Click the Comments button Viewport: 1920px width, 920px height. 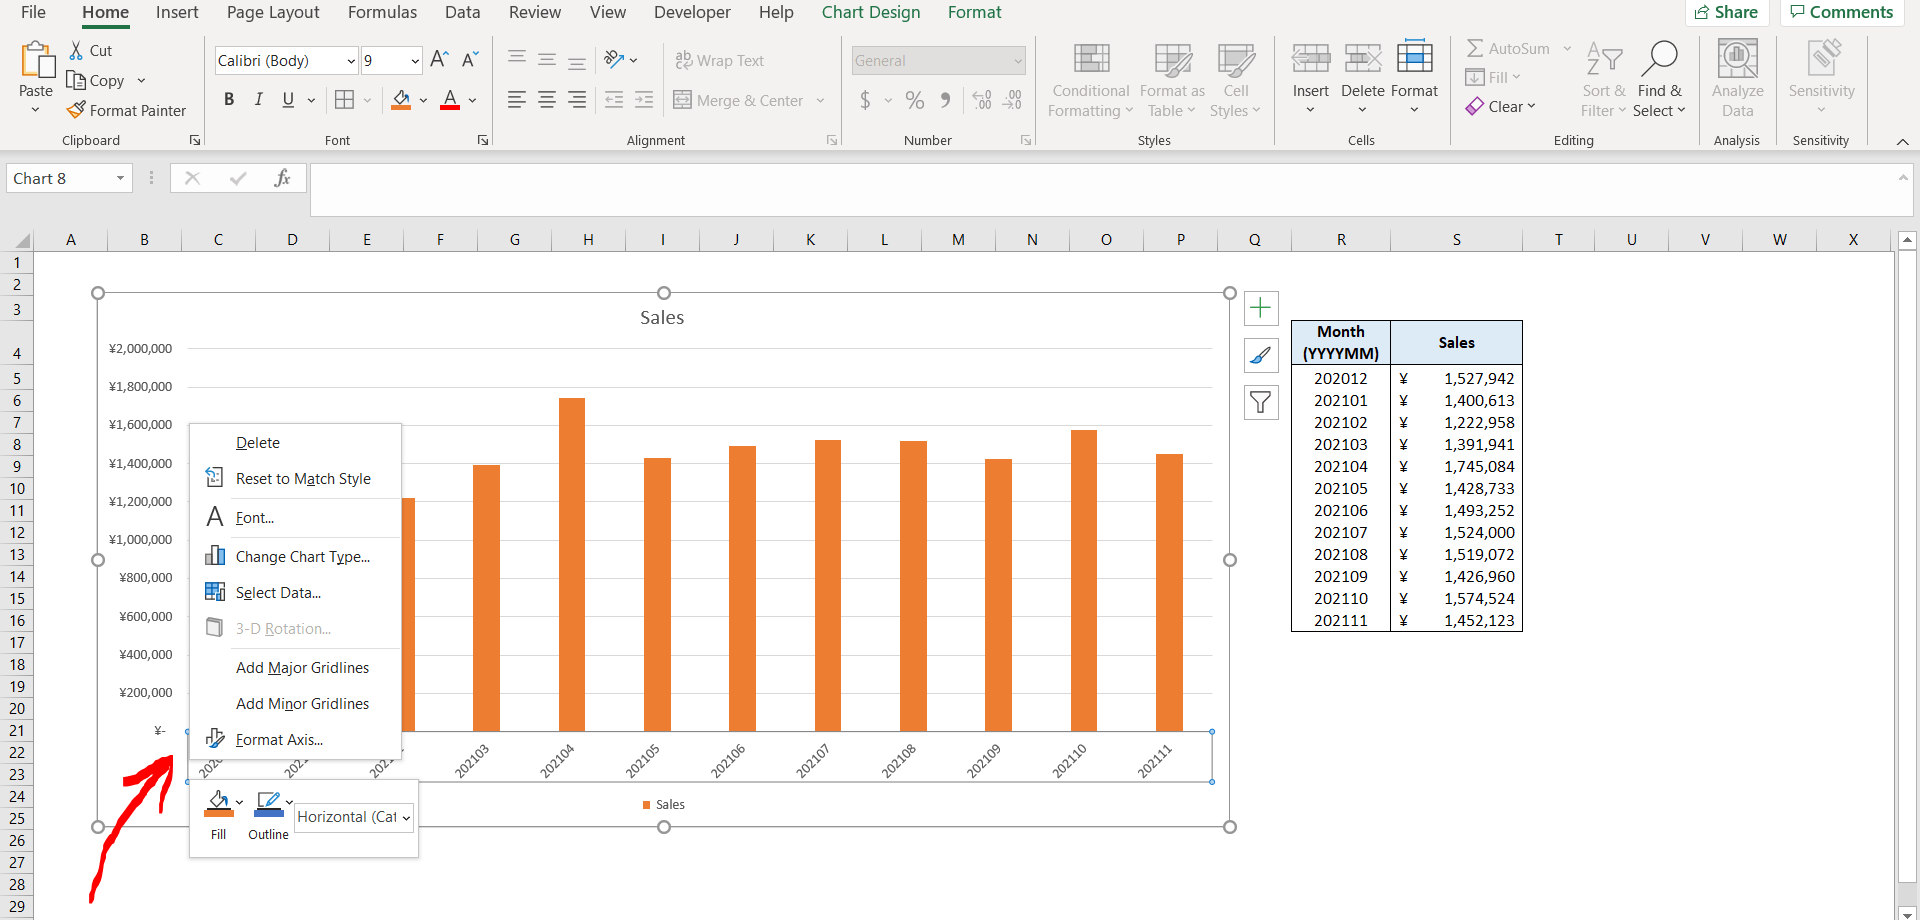pyautogui.click(x=1841, y=12)
